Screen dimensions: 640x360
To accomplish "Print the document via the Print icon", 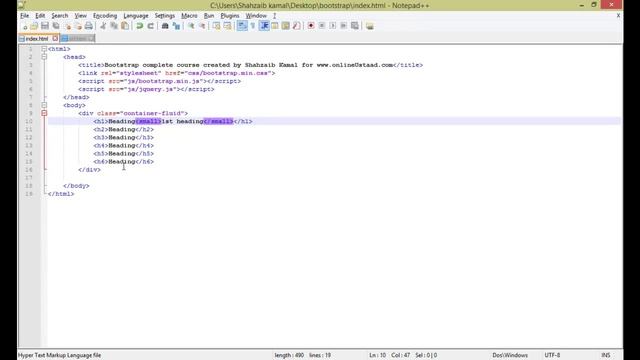I will pyautogui.click(x=89, y=26).
